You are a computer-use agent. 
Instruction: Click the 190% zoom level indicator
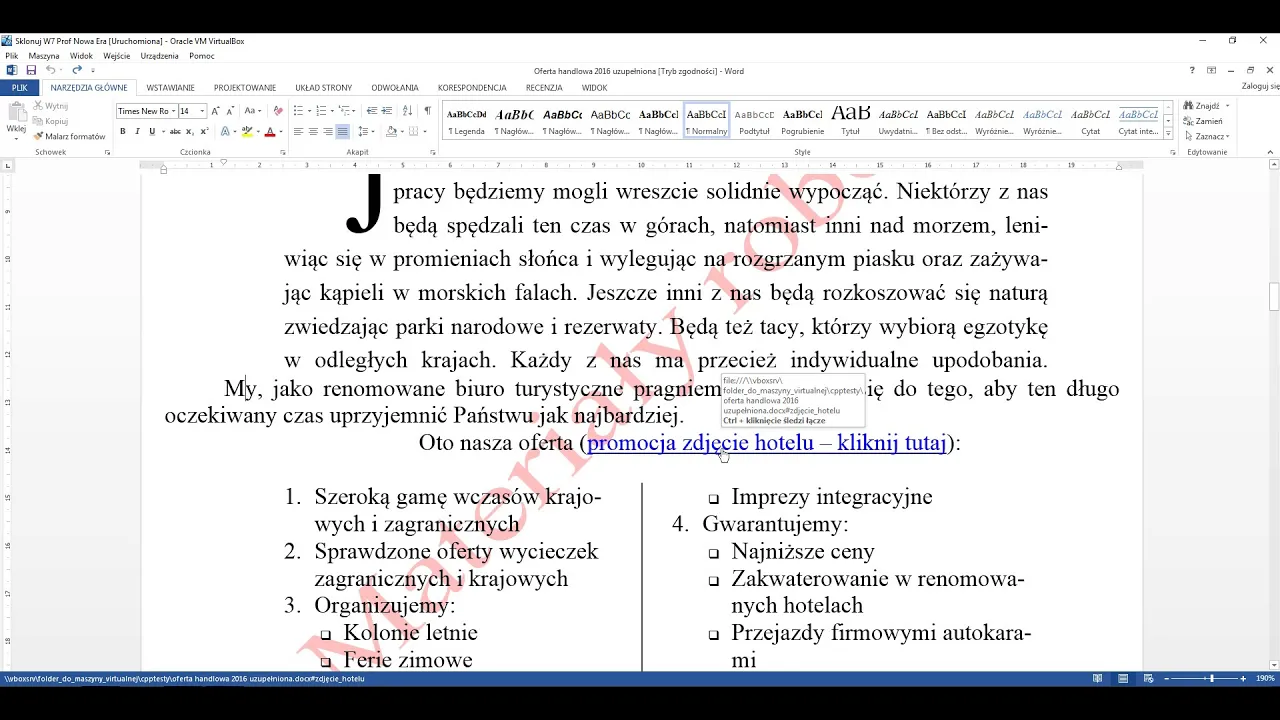tap(1265, 678)
